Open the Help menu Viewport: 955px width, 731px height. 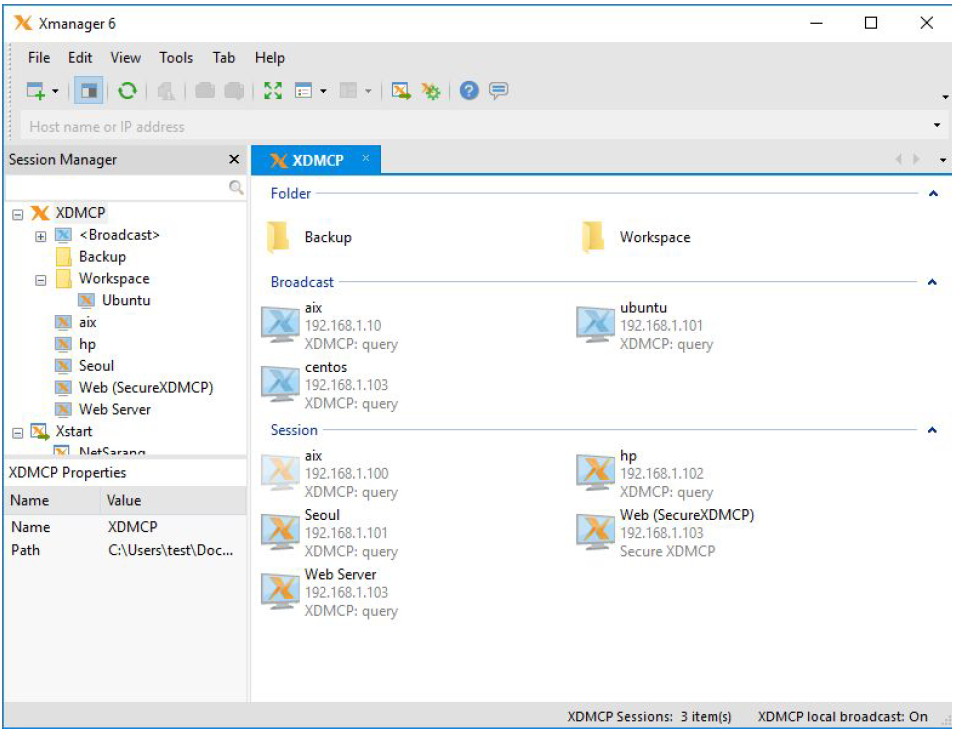270,57
